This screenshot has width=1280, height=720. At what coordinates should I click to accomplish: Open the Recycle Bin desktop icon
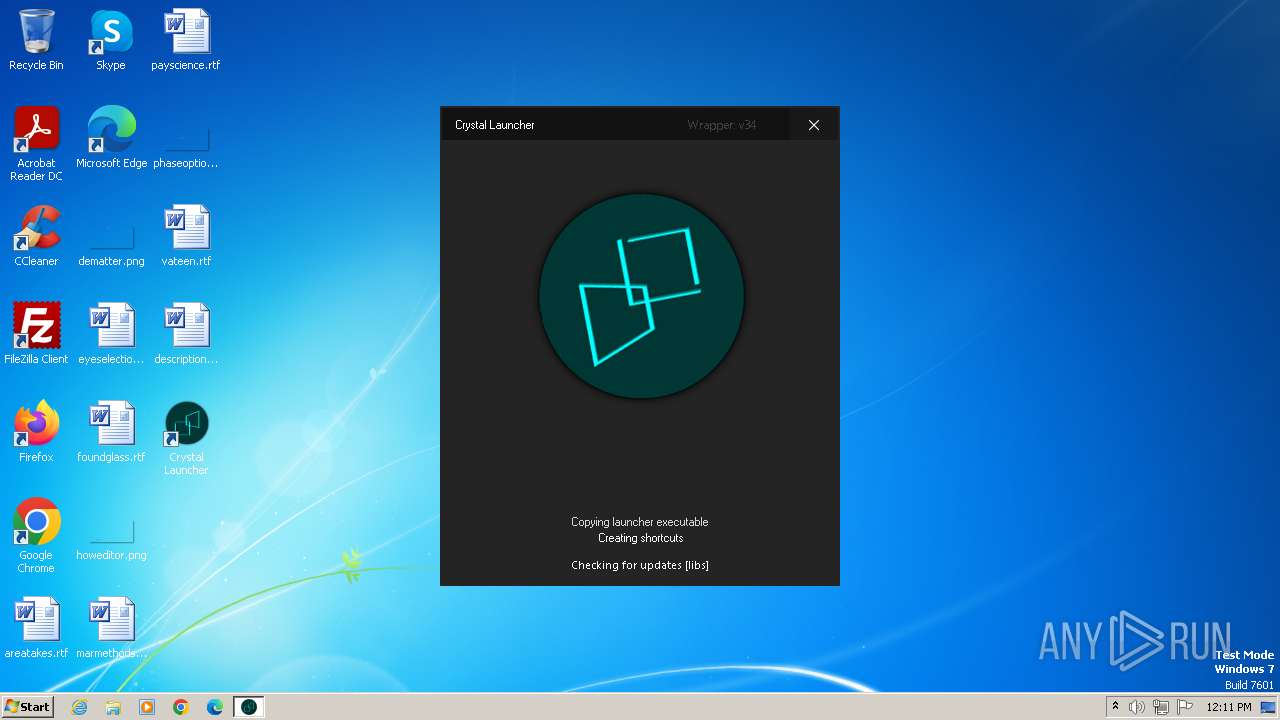coord(36,40)
